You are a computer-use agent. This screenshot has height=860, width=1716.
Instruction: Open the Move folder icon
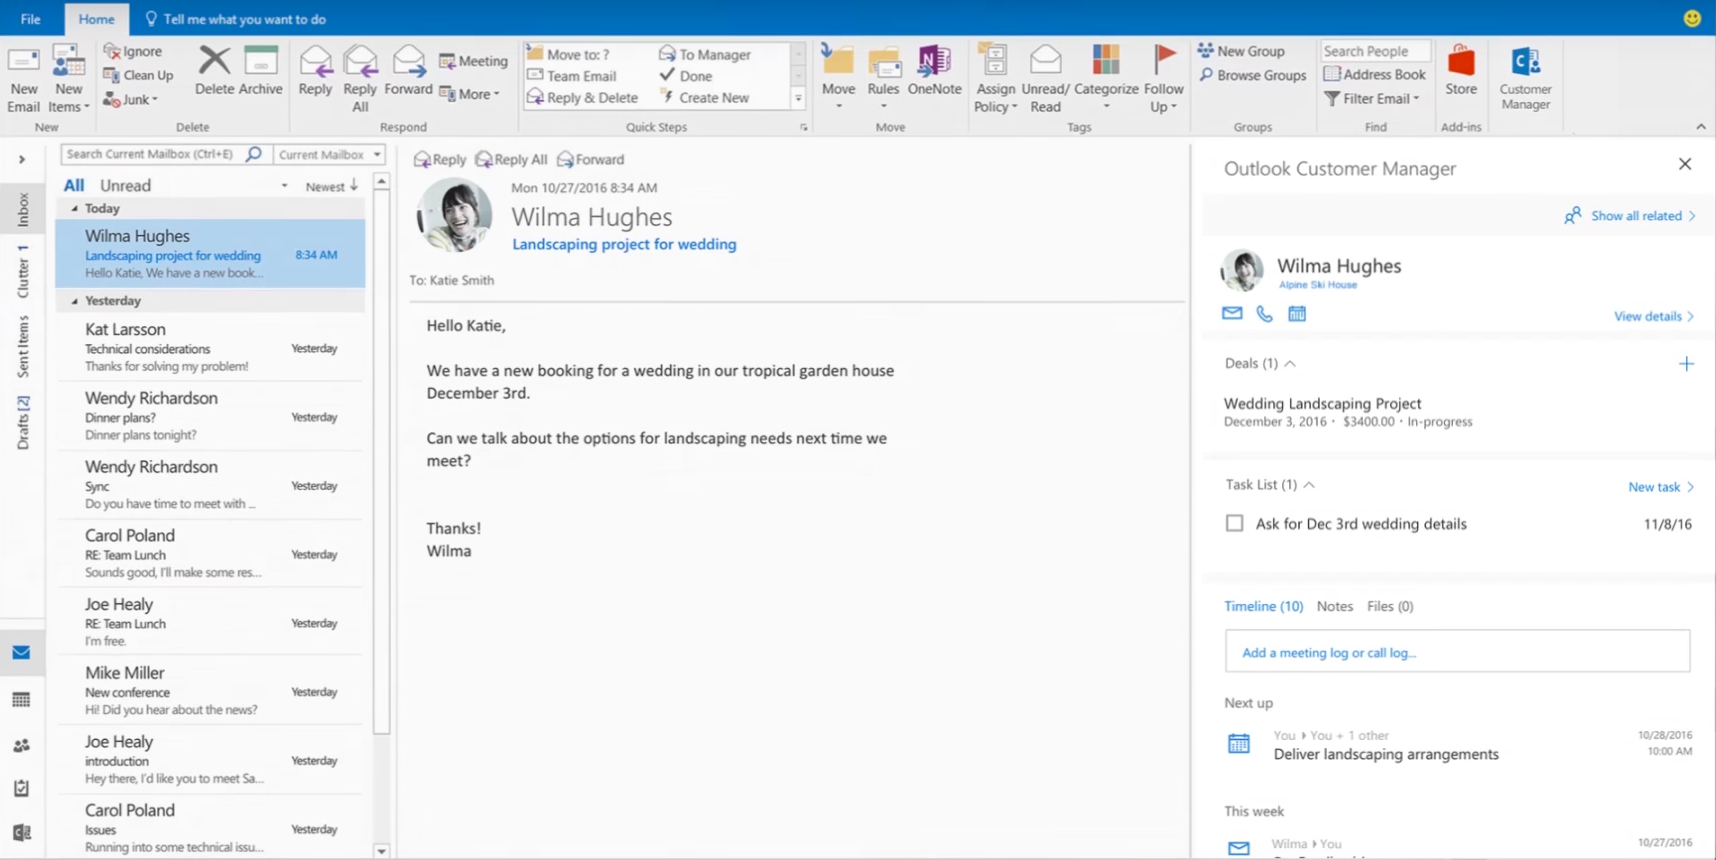(838, 62)
